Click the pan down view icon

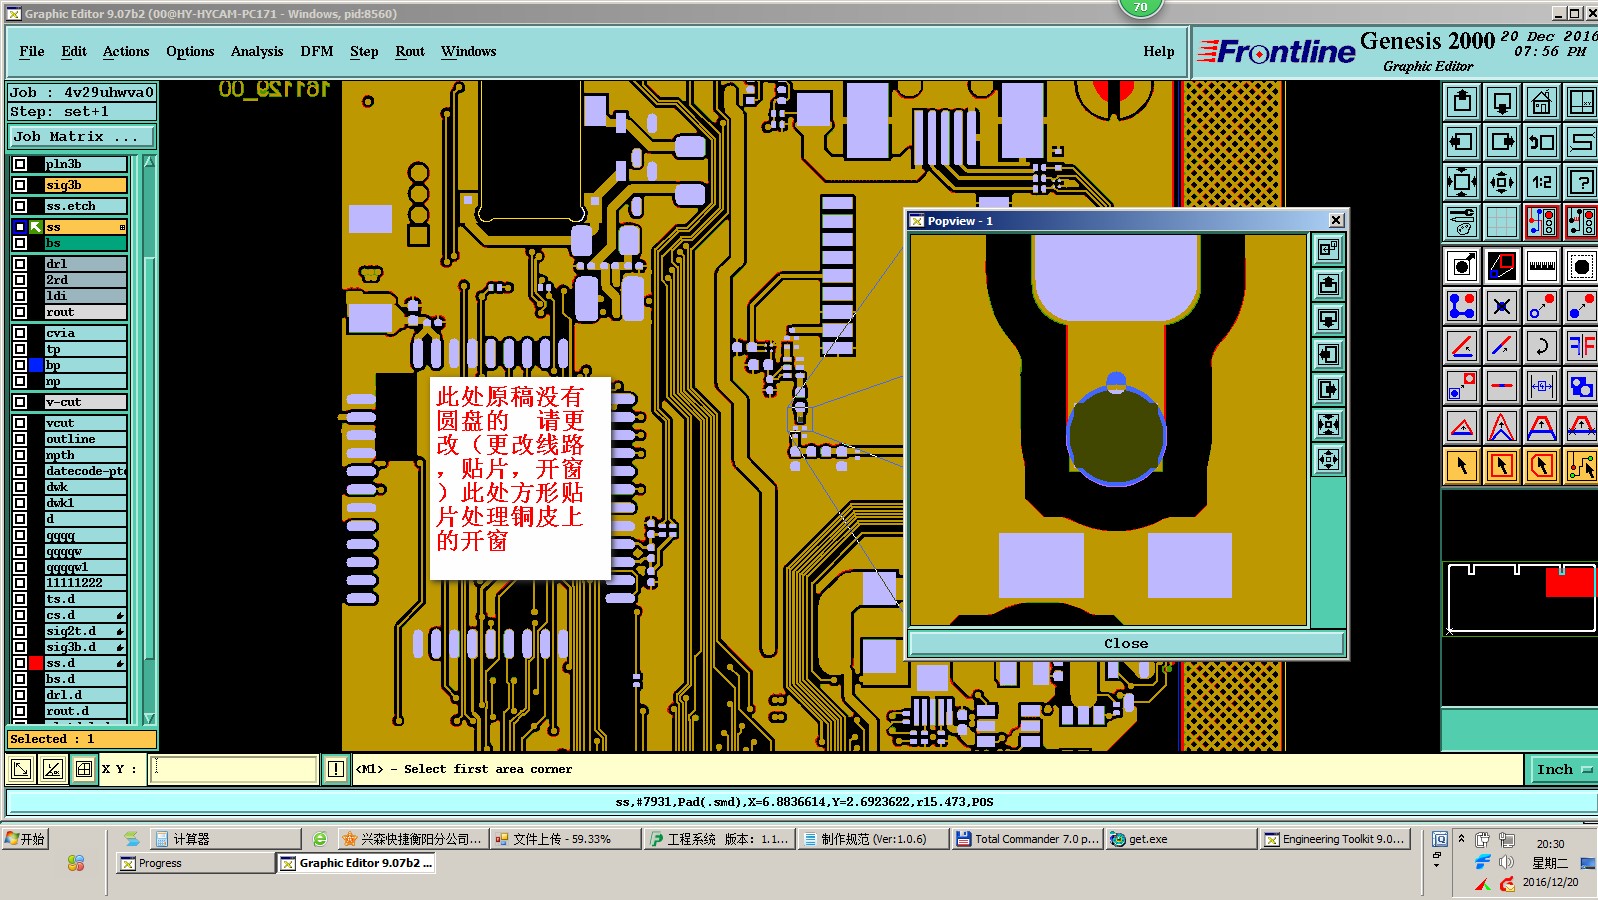coord(1502,102)
